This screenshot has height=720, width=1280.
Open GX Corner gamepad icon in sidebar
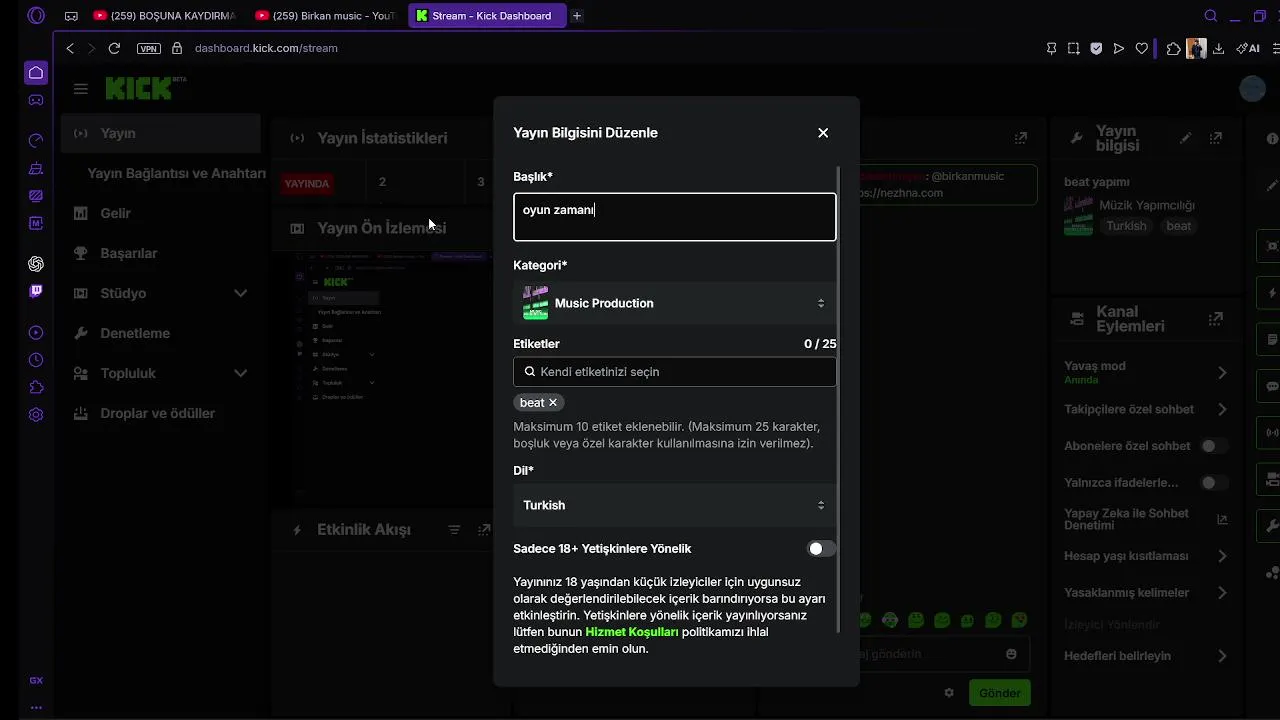point(36,100)
